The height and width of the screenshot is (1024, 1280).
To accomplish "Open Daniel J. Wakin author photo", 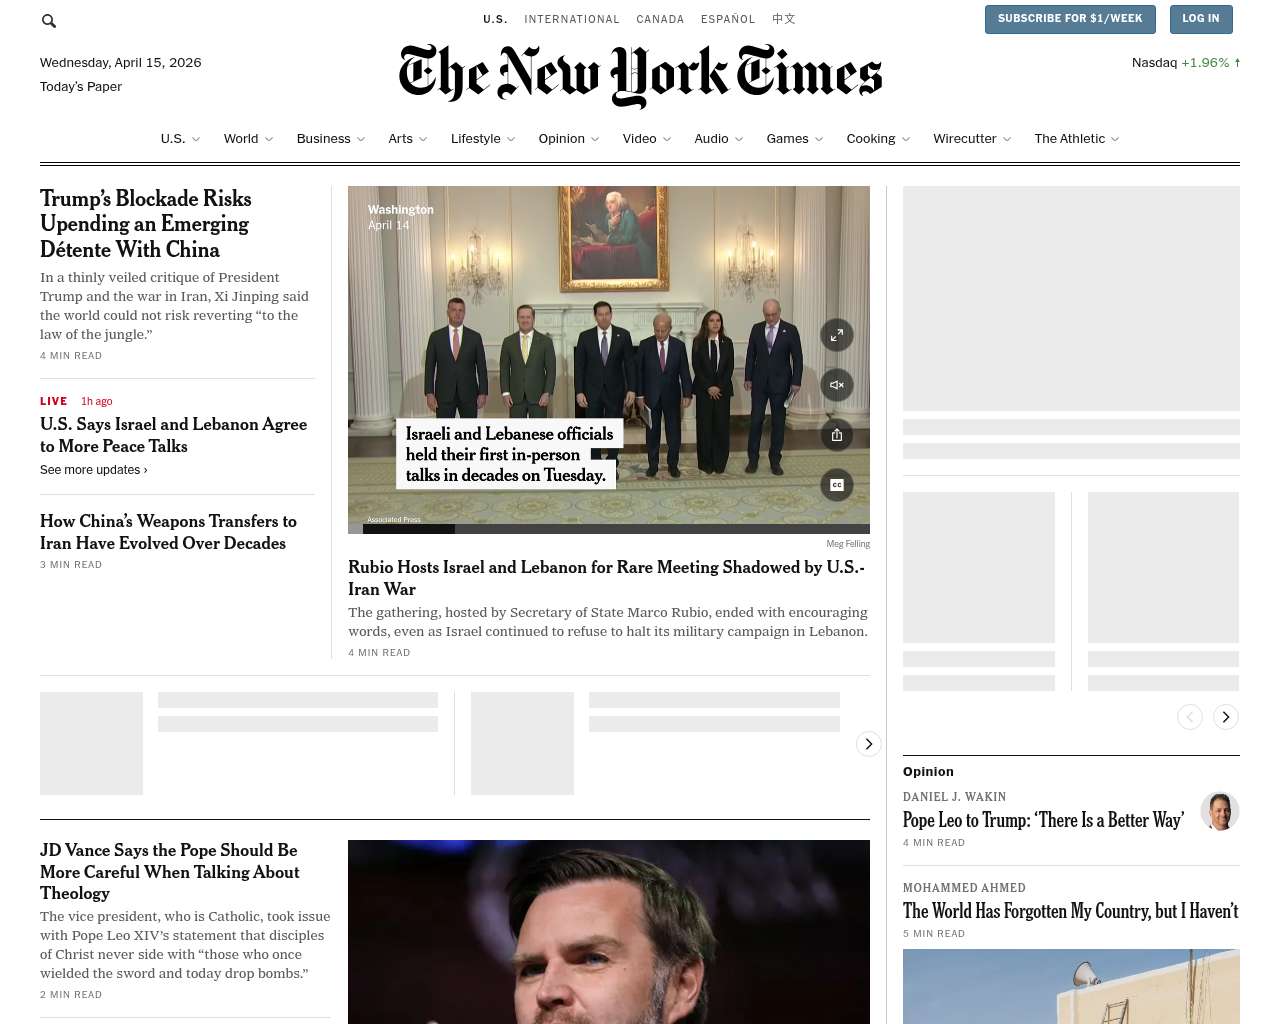I will pyautogui.click(x=1220, y=811).
